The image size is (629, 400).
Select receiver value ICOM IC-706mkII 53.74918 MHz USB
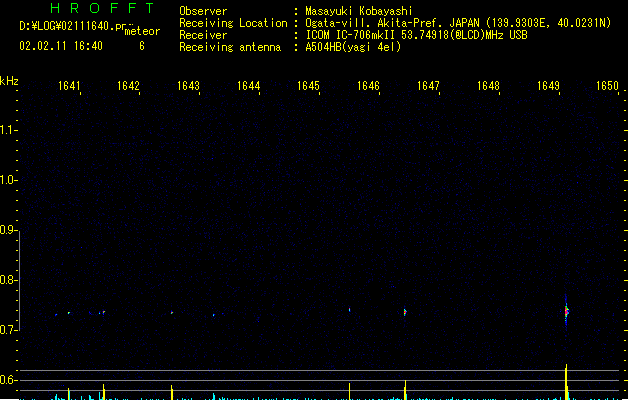[416, 35]
